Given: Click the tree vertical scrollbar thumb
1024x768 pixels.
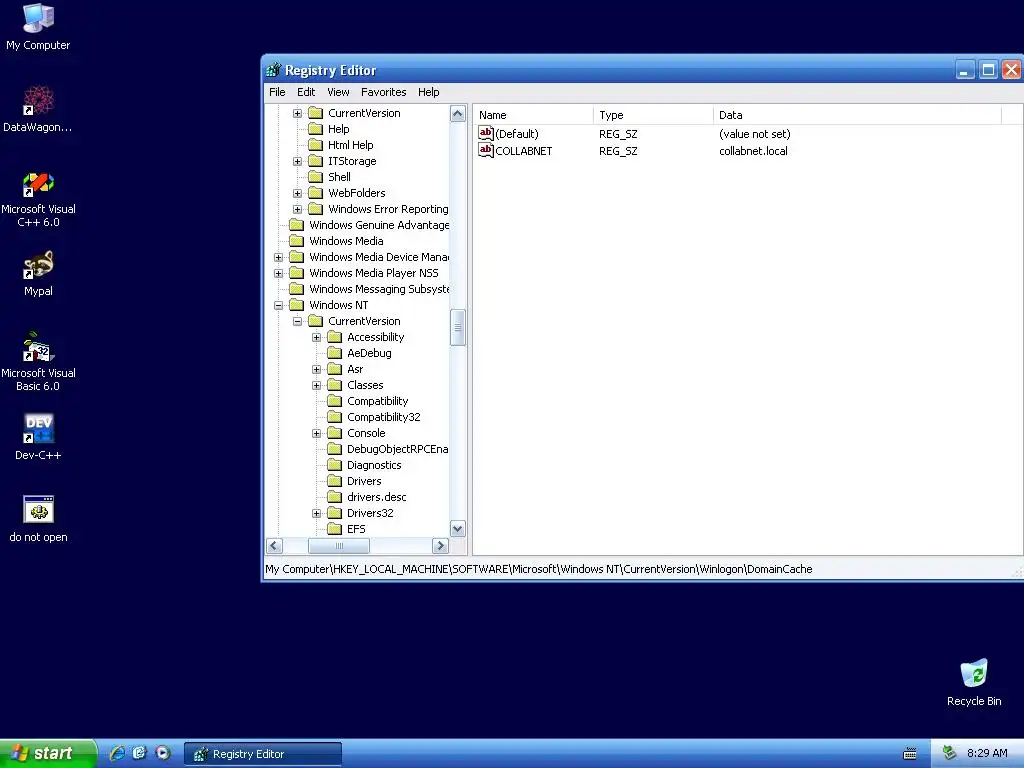Looking at the screenshot, I should tap(458, 327).
